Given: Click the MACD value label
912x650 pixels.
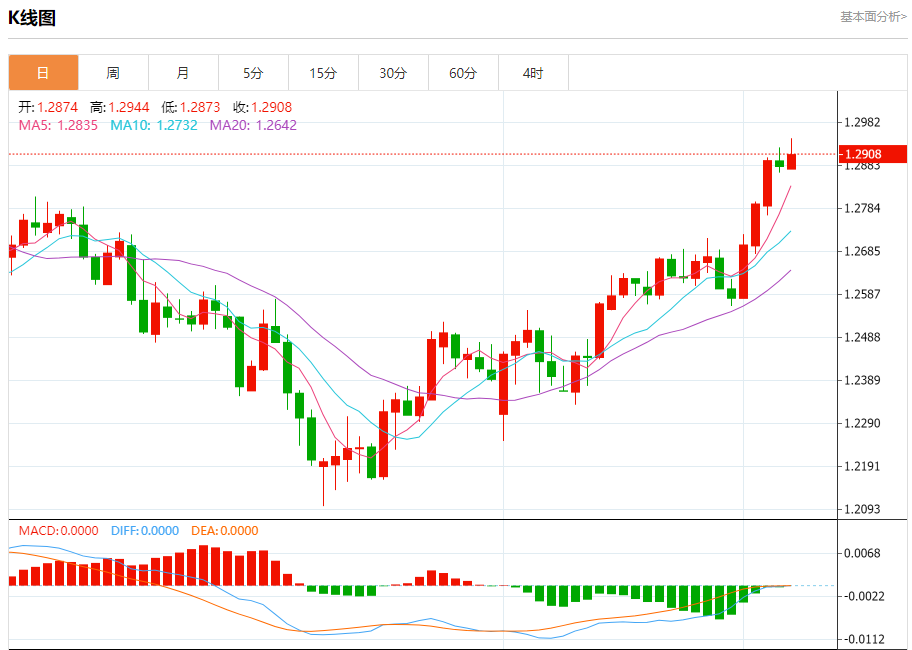Looking at the screenshot, I should tap(58, 531).
